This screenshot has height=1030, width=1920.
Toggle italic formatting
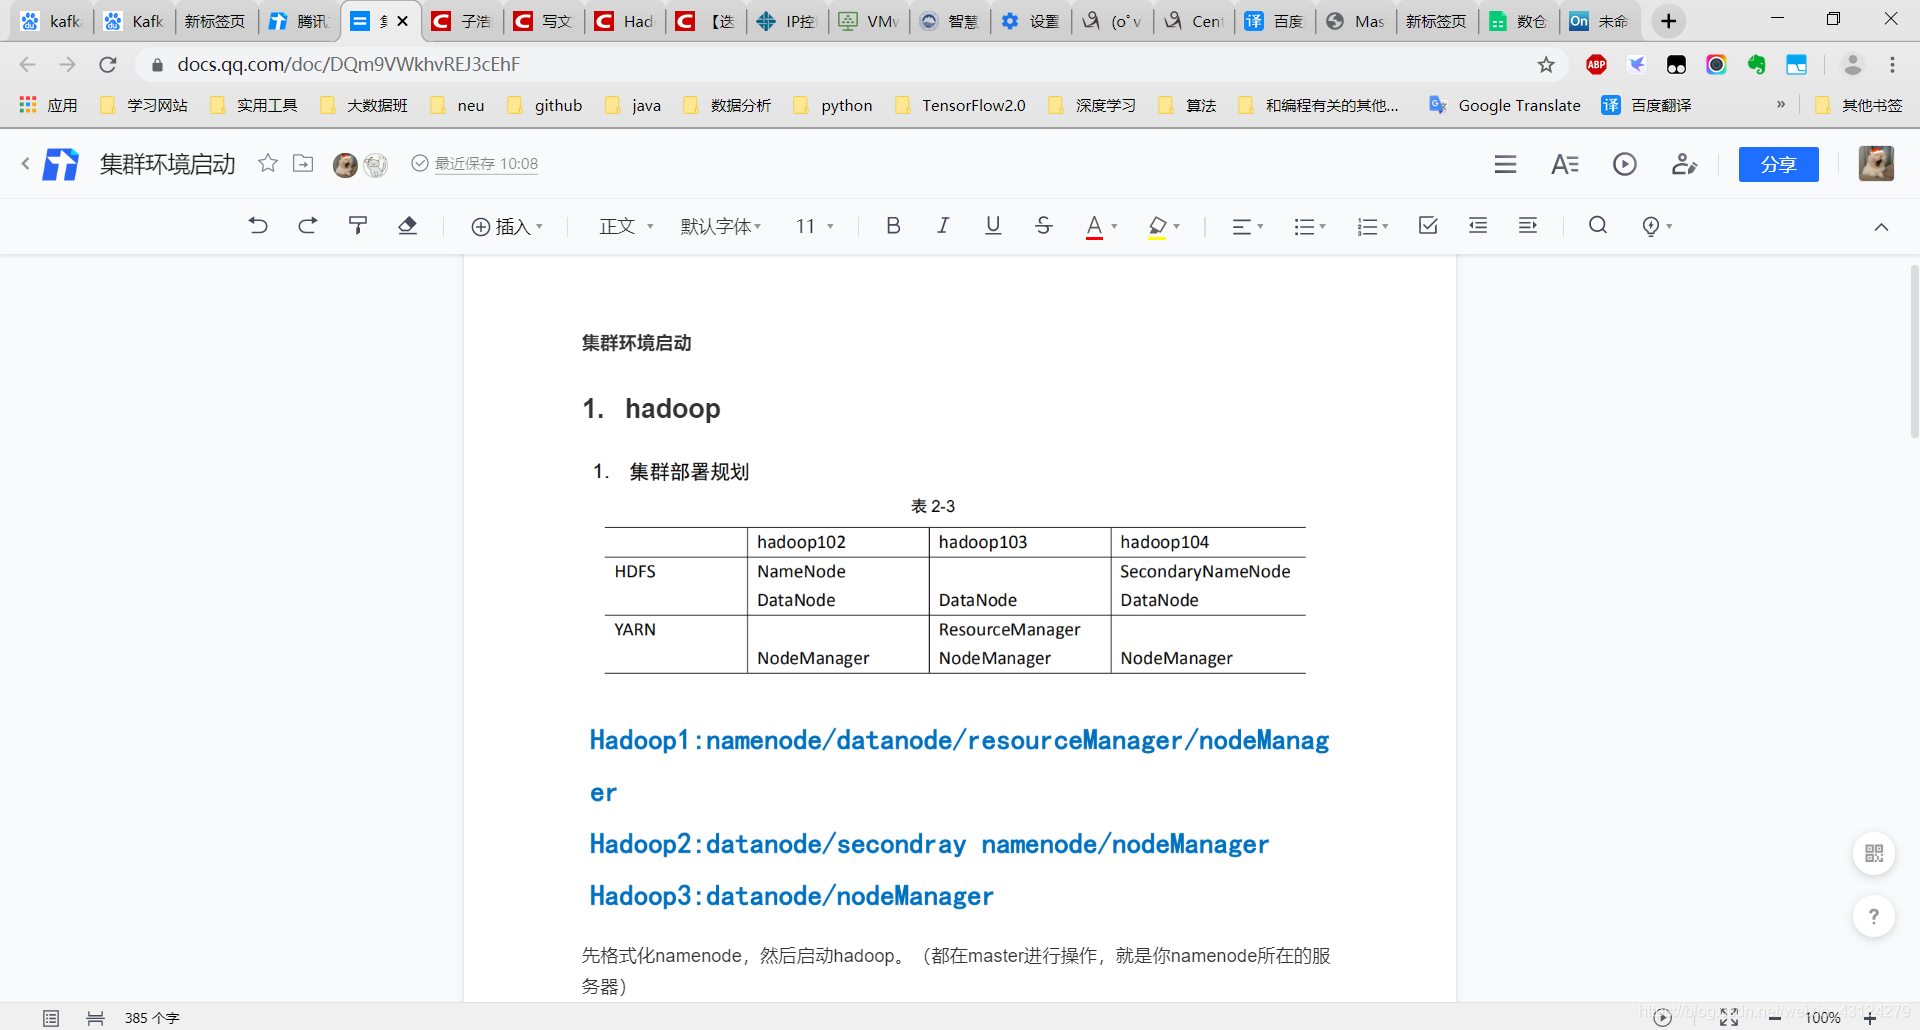pyautogui.click(x=943, y=226)
